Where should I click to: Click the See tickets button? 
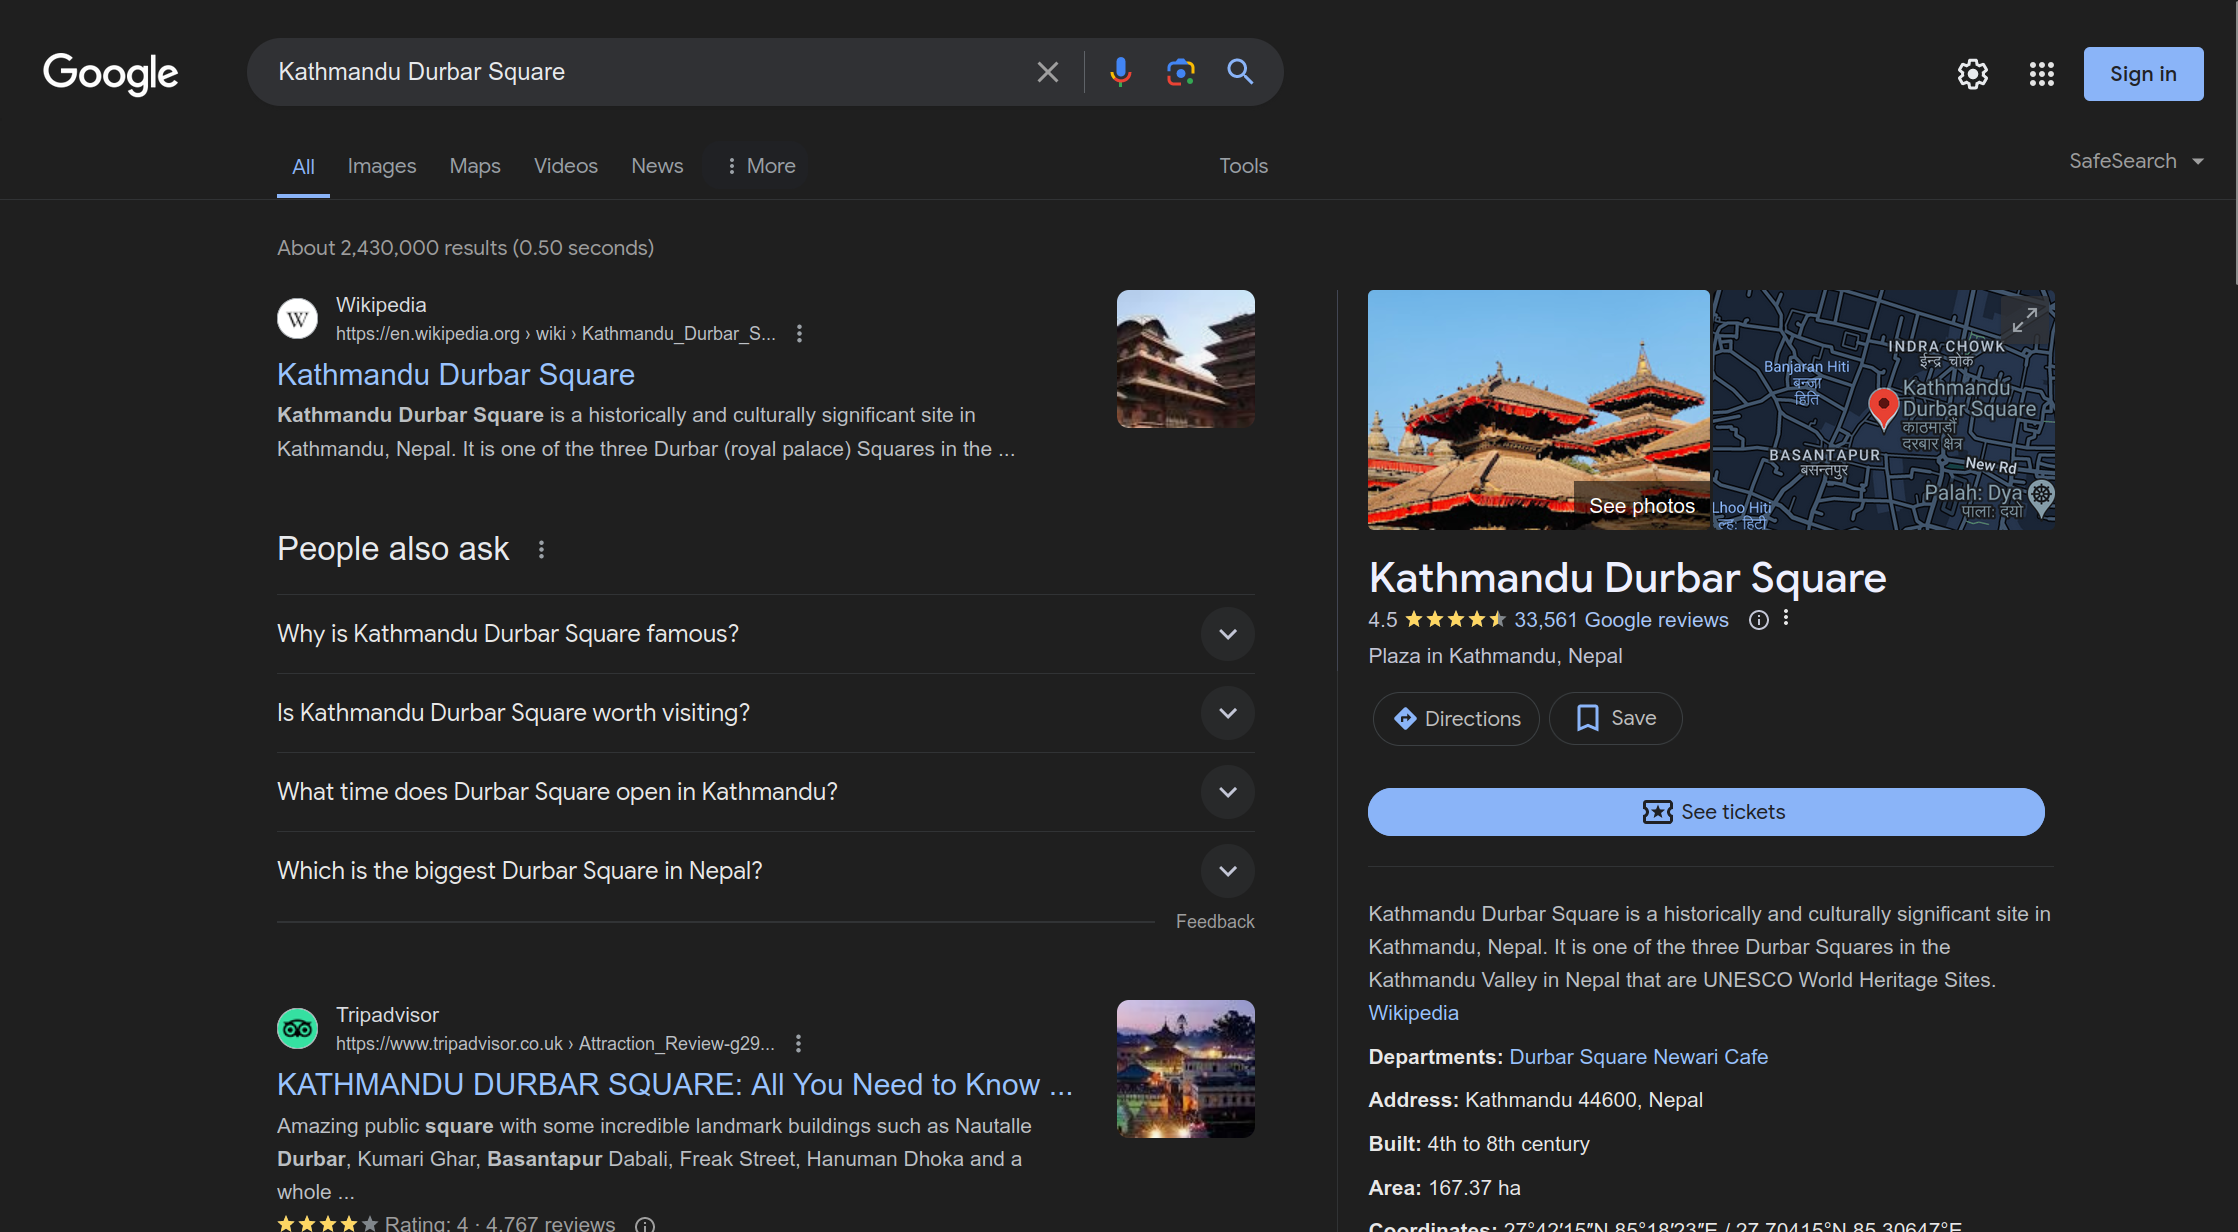click(1706, 812)
